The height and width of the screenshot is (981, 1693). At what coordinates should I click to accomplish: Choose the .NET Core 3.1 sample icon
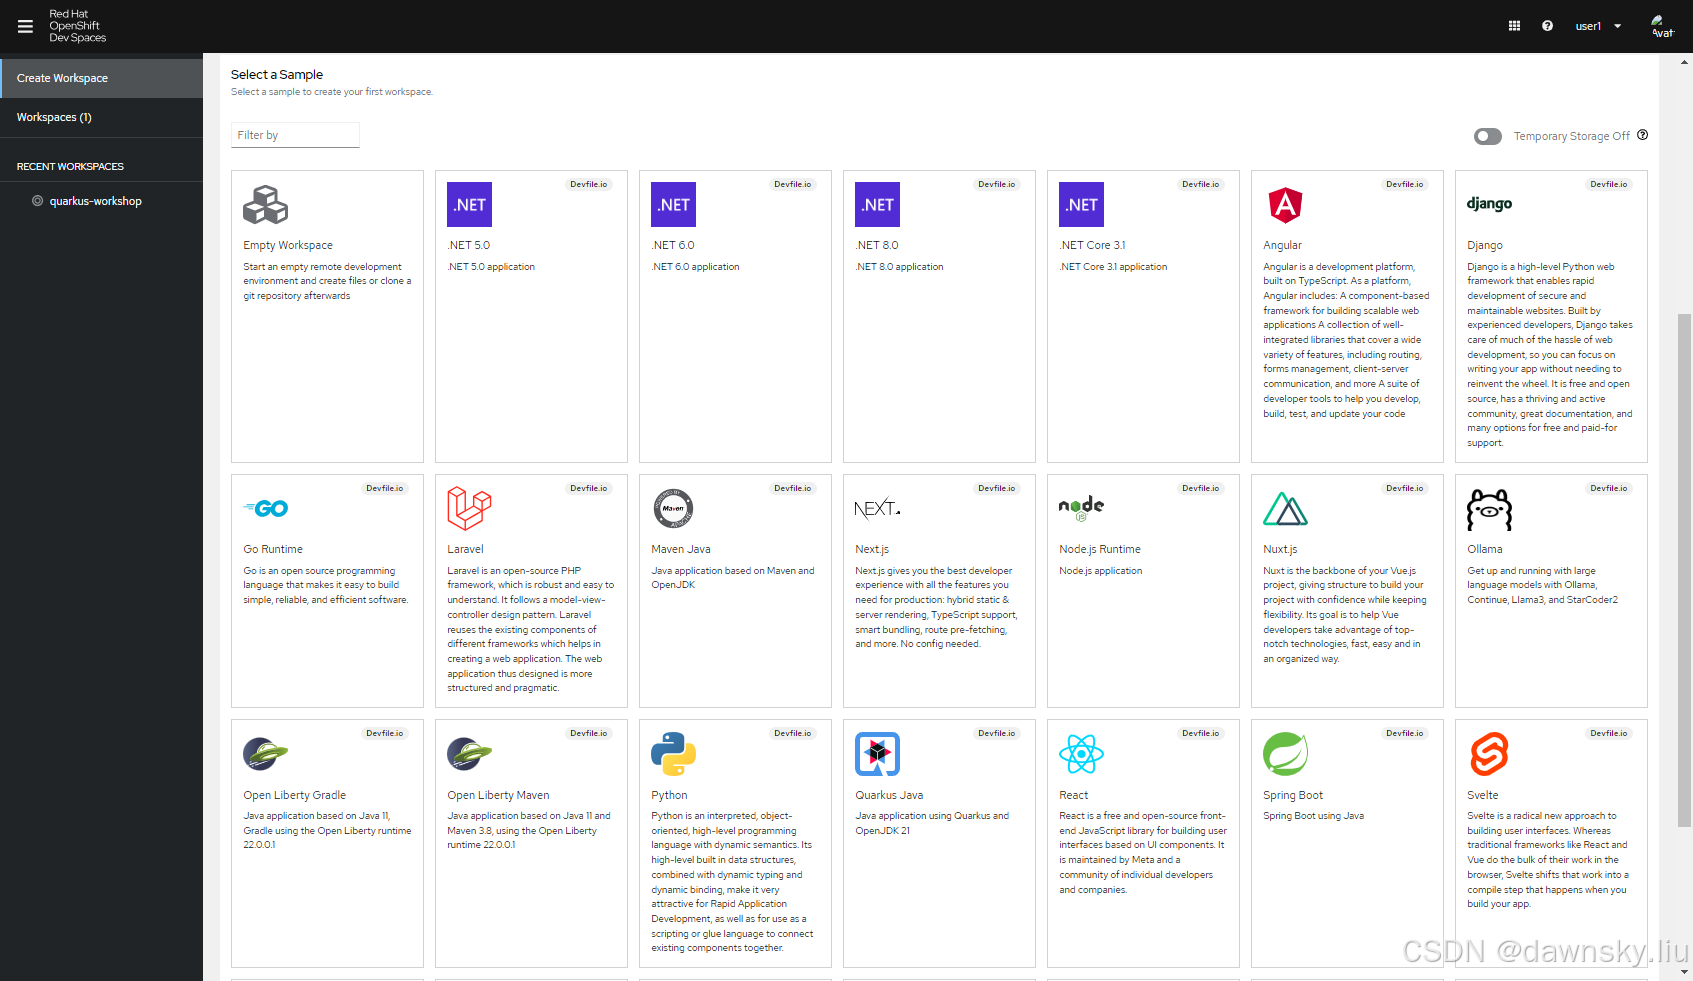pos(1081,205)
